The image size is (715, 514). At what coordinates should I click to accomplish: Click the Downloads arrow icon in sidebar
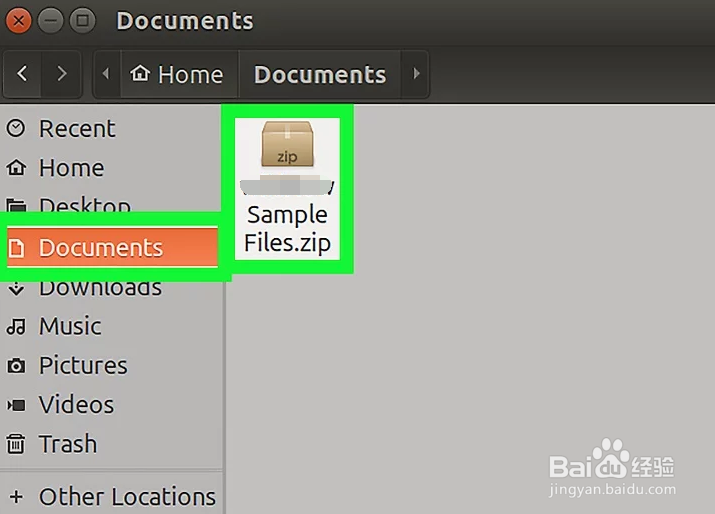coord(16,289)
